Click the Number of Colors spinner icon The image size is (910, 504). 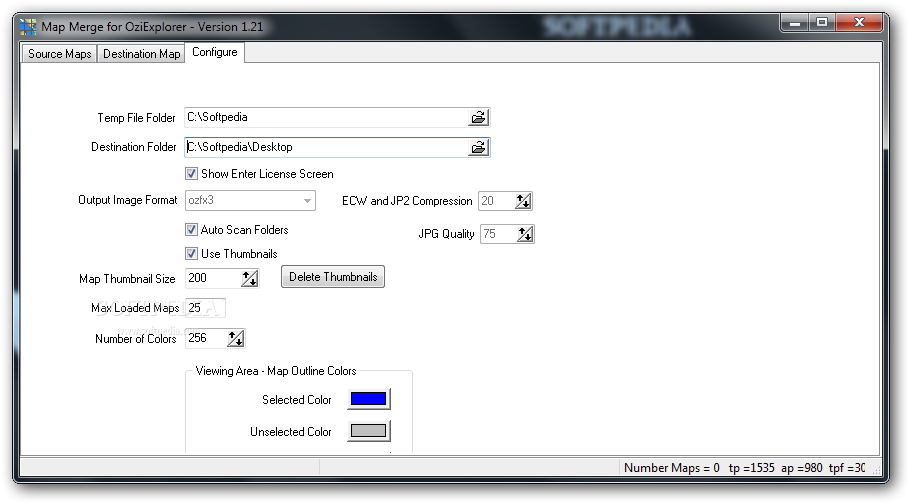pos(236,338)
